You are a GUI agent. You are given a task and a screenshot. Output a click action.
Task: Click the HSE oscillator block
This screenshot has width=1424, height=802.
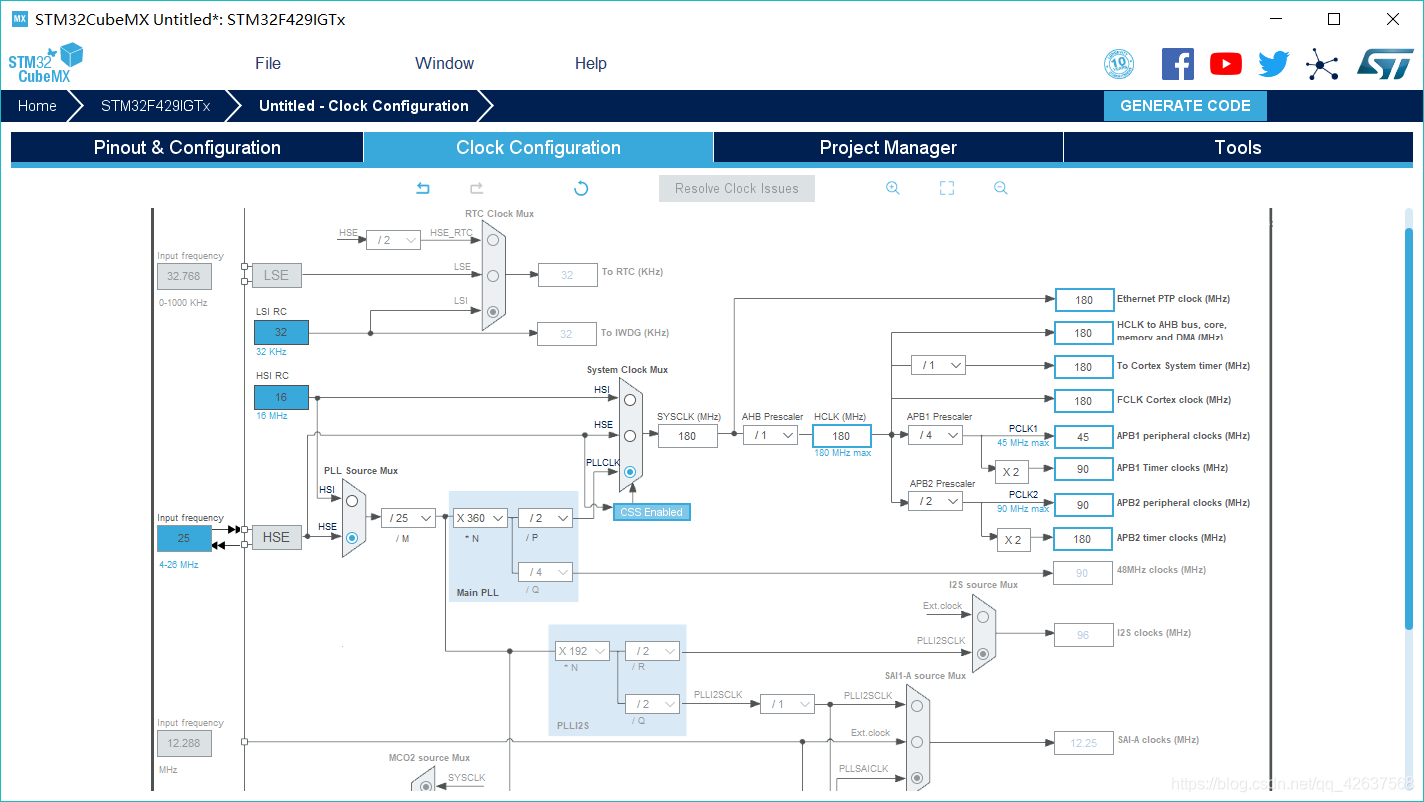[x=276, y=537]
